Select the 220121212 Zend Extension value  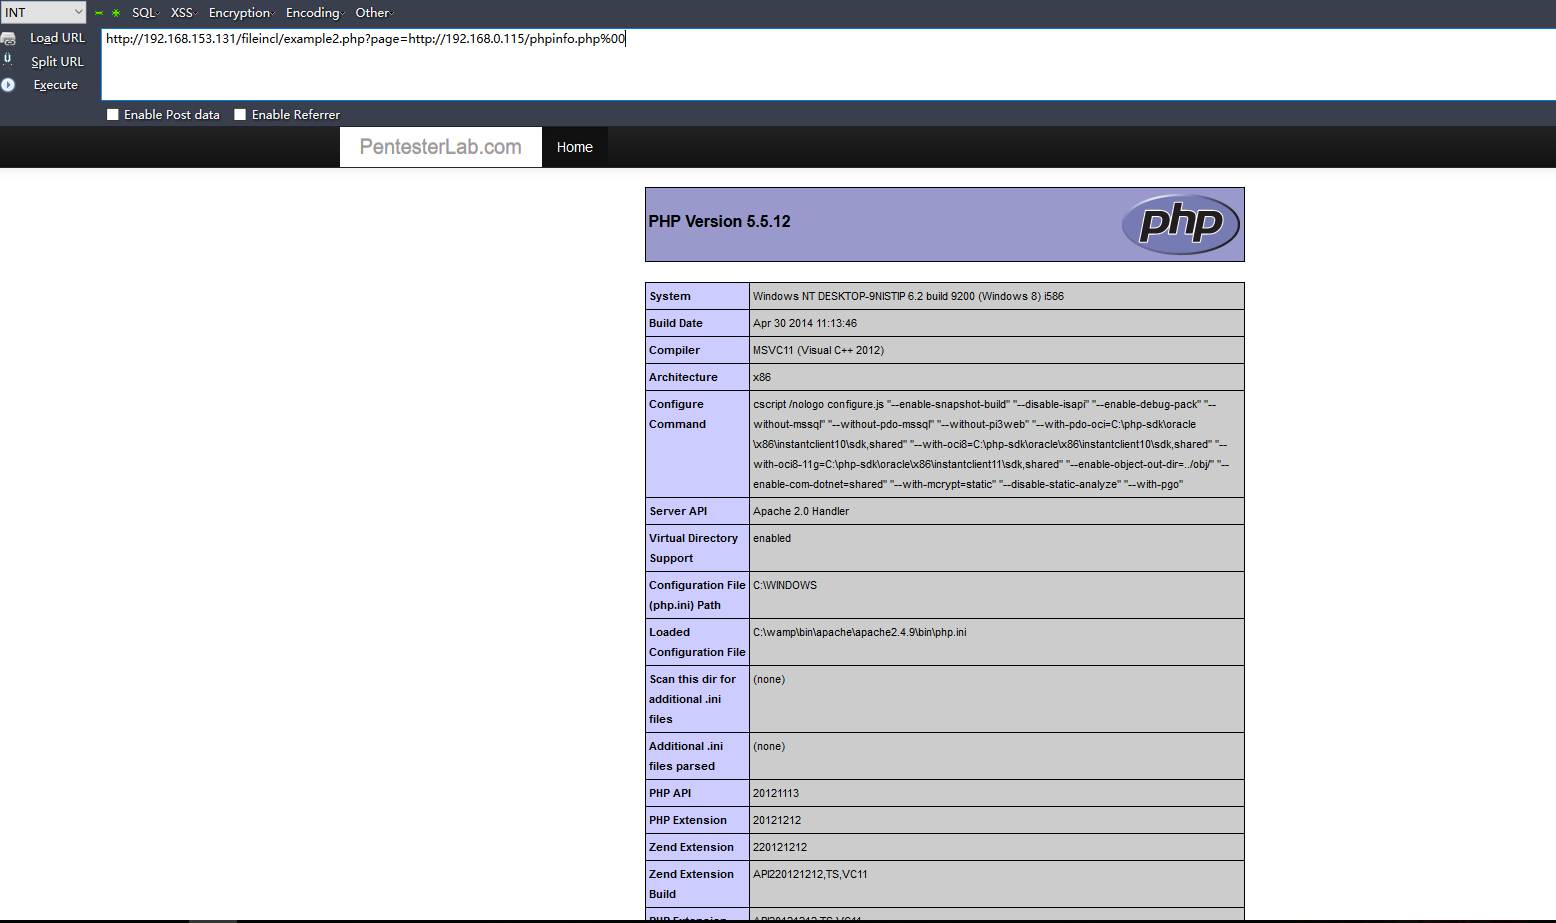point(780,847)
